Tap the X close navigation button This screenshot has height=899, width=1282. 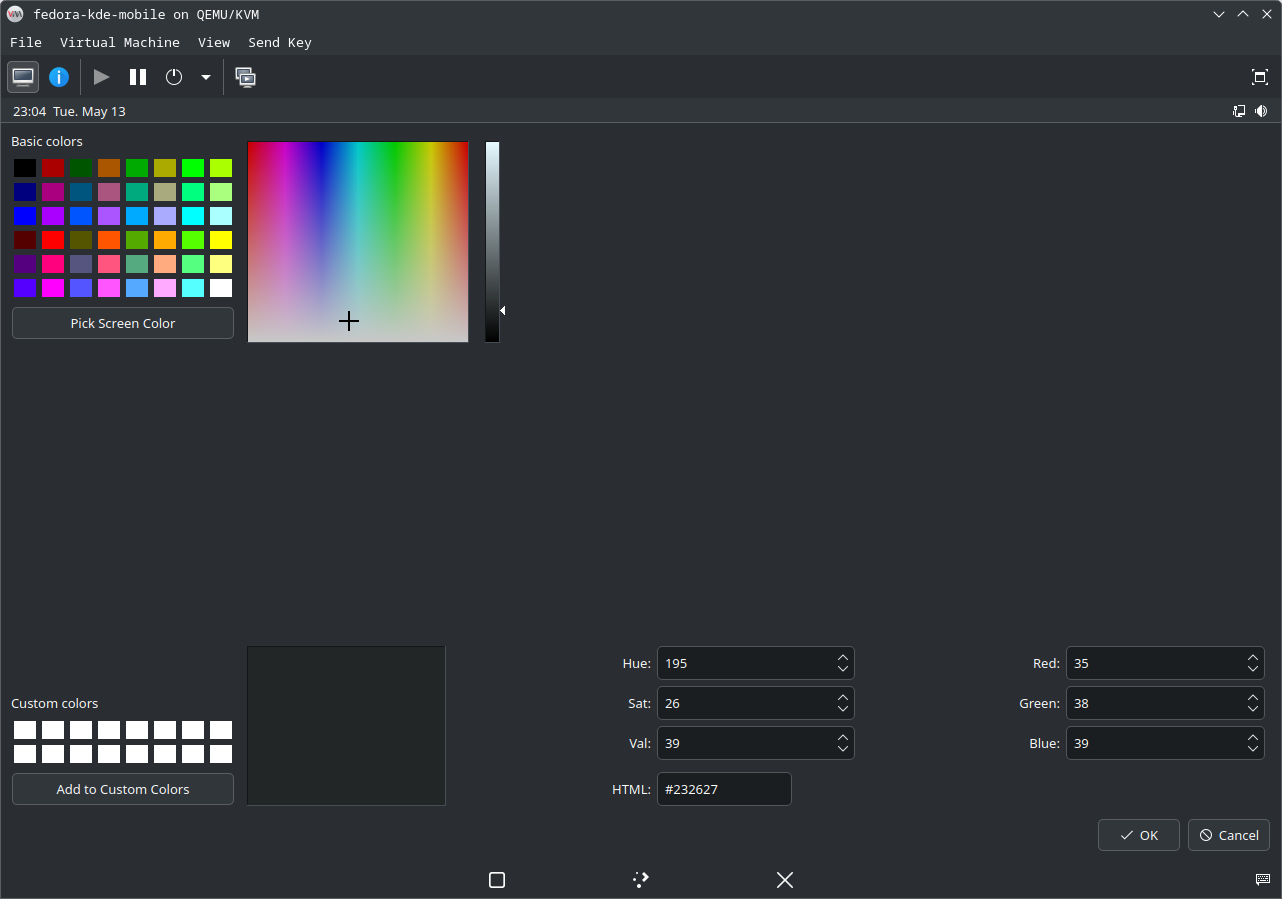click(x=785, y=880)
